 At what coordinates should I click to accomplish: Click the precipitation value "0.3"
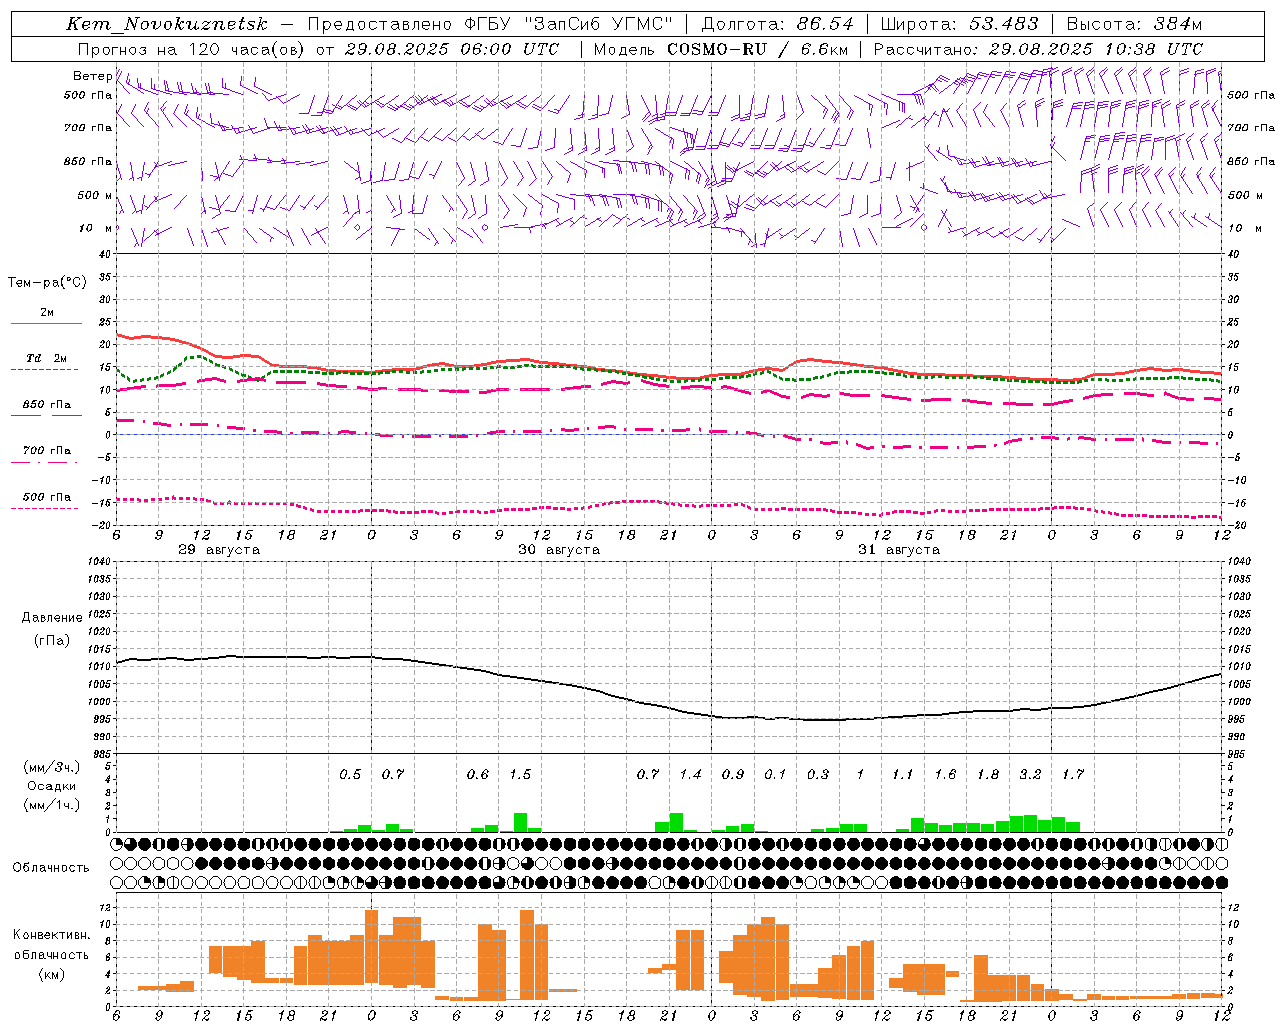(818, 774)
